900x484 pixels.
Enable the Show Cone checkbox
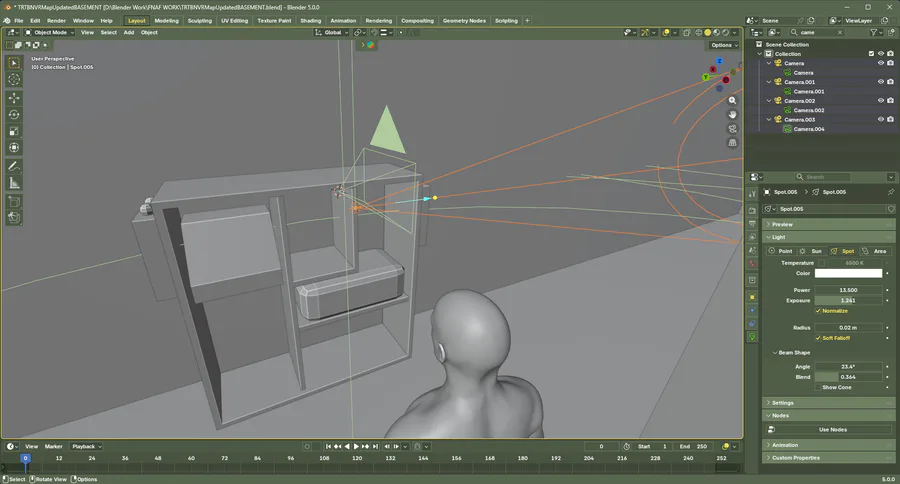[x=818, y=388]
